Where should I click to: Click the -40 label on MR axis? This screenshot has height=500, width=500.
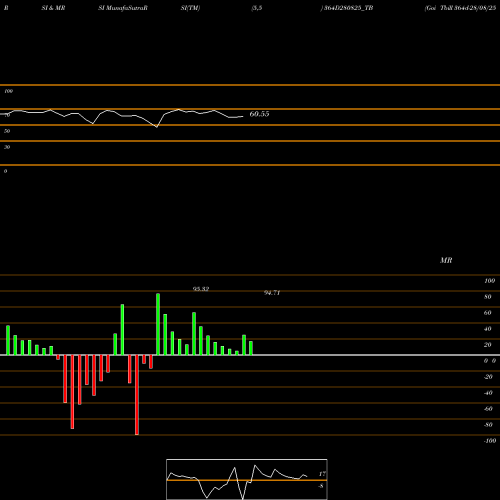pos(488,393)
